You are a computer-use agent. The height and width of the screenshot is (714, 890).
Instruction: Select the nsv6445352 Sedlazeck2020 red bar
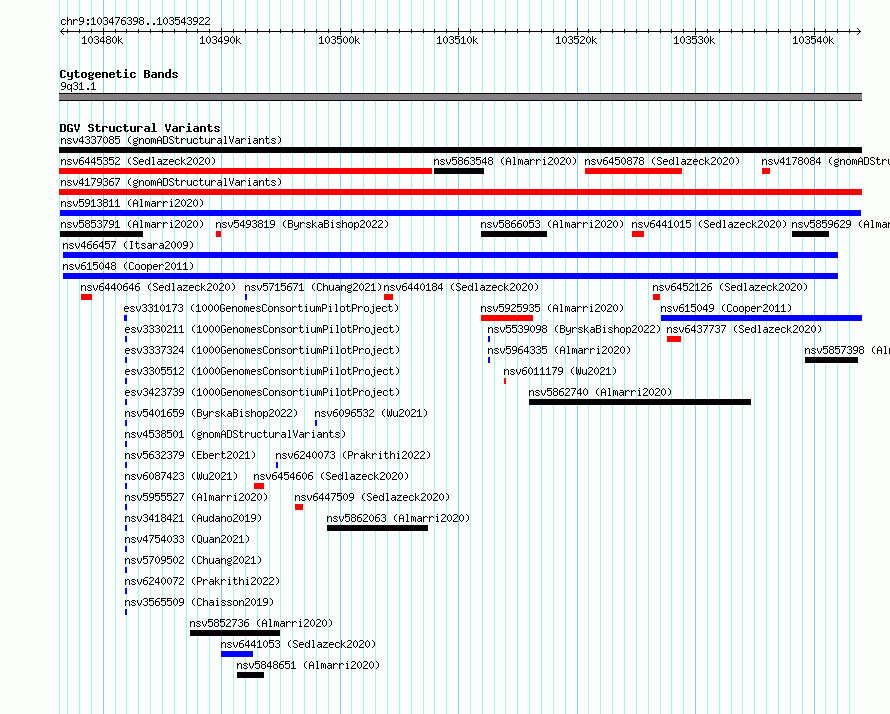pyautogui.click(x=246, y=171)
